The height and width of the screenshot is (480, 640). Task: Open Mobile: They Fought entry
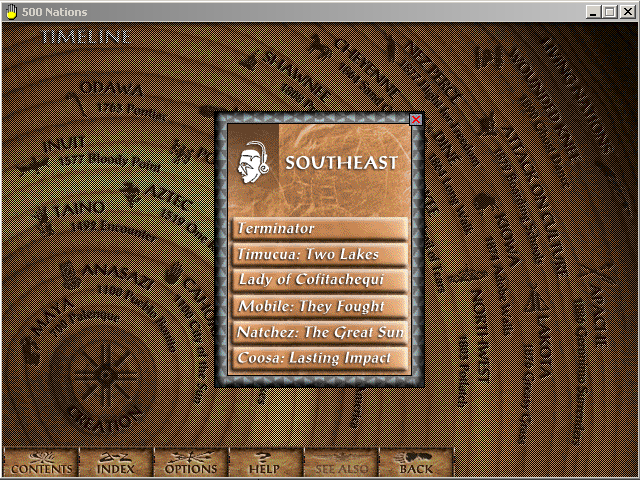(320, 306)
